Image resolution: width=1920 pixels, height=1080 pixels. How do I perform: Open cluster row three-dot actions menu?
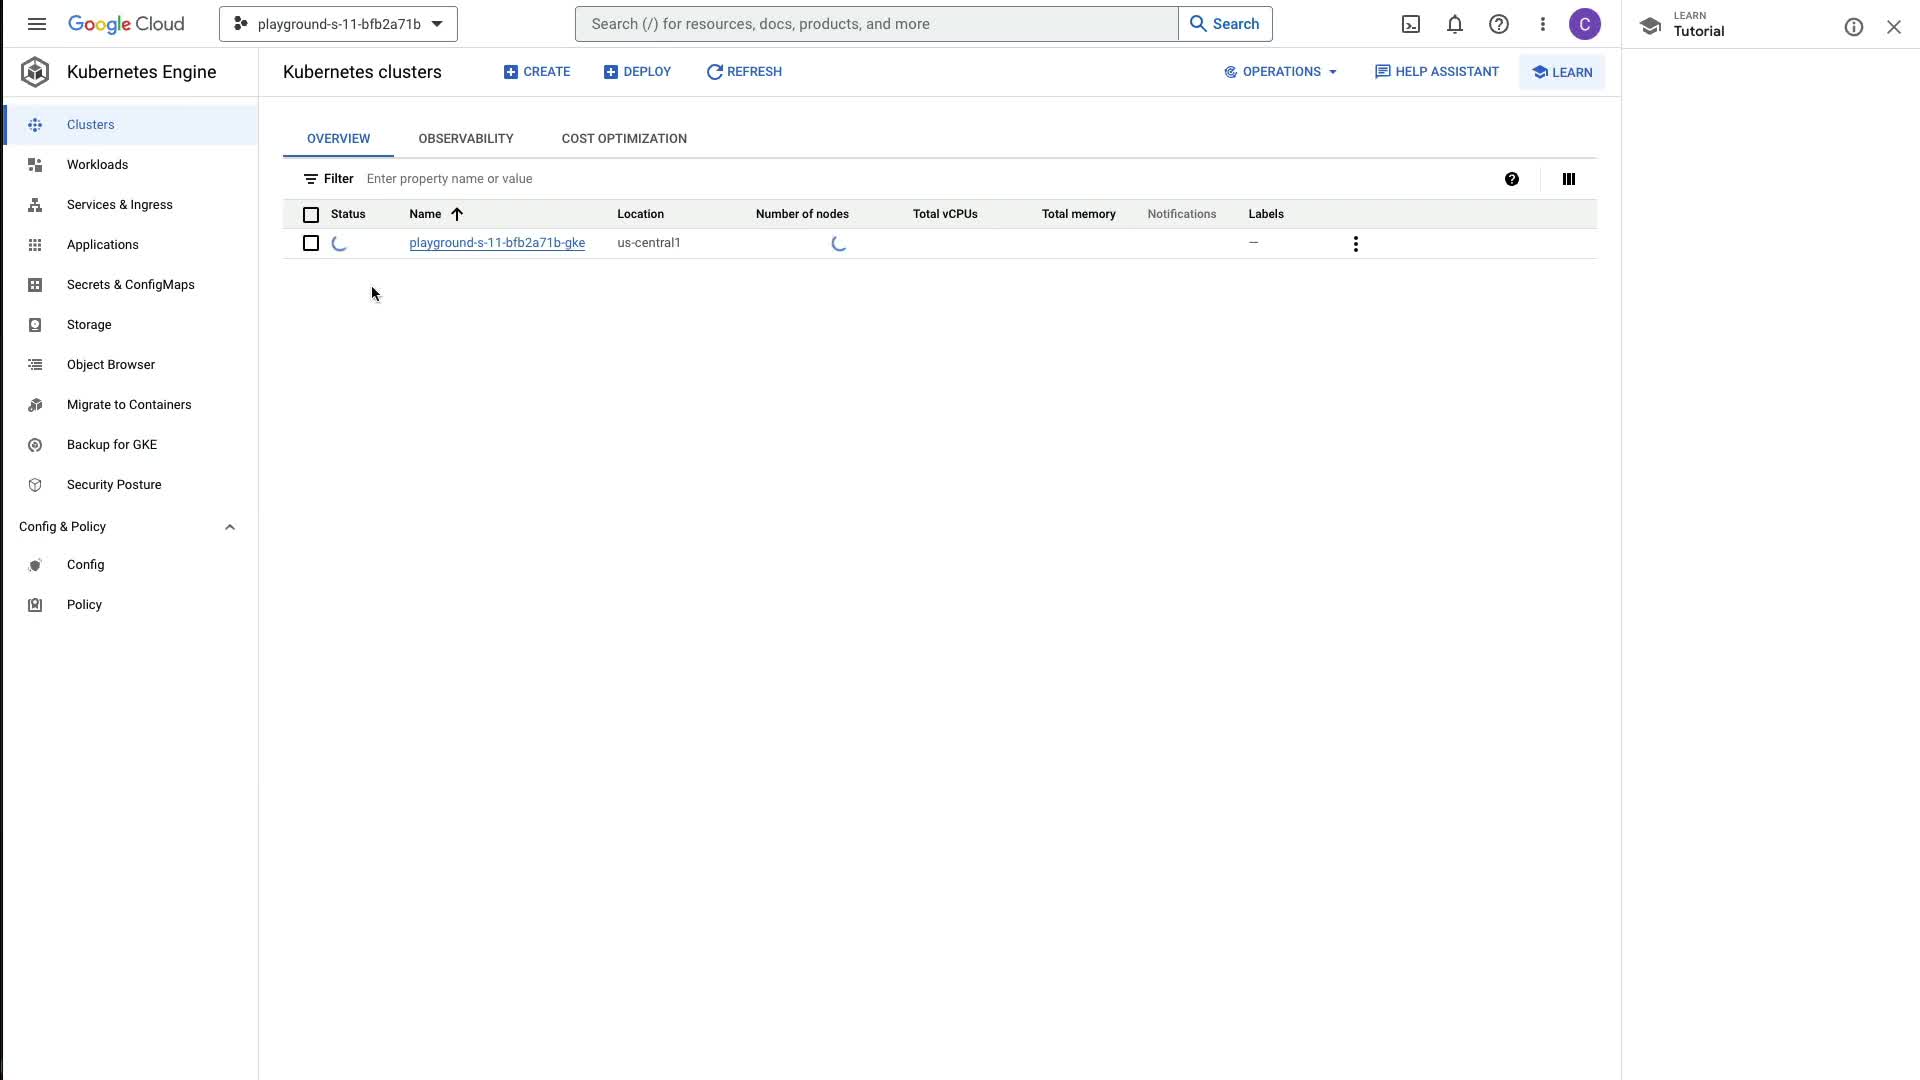point(1355,244)
